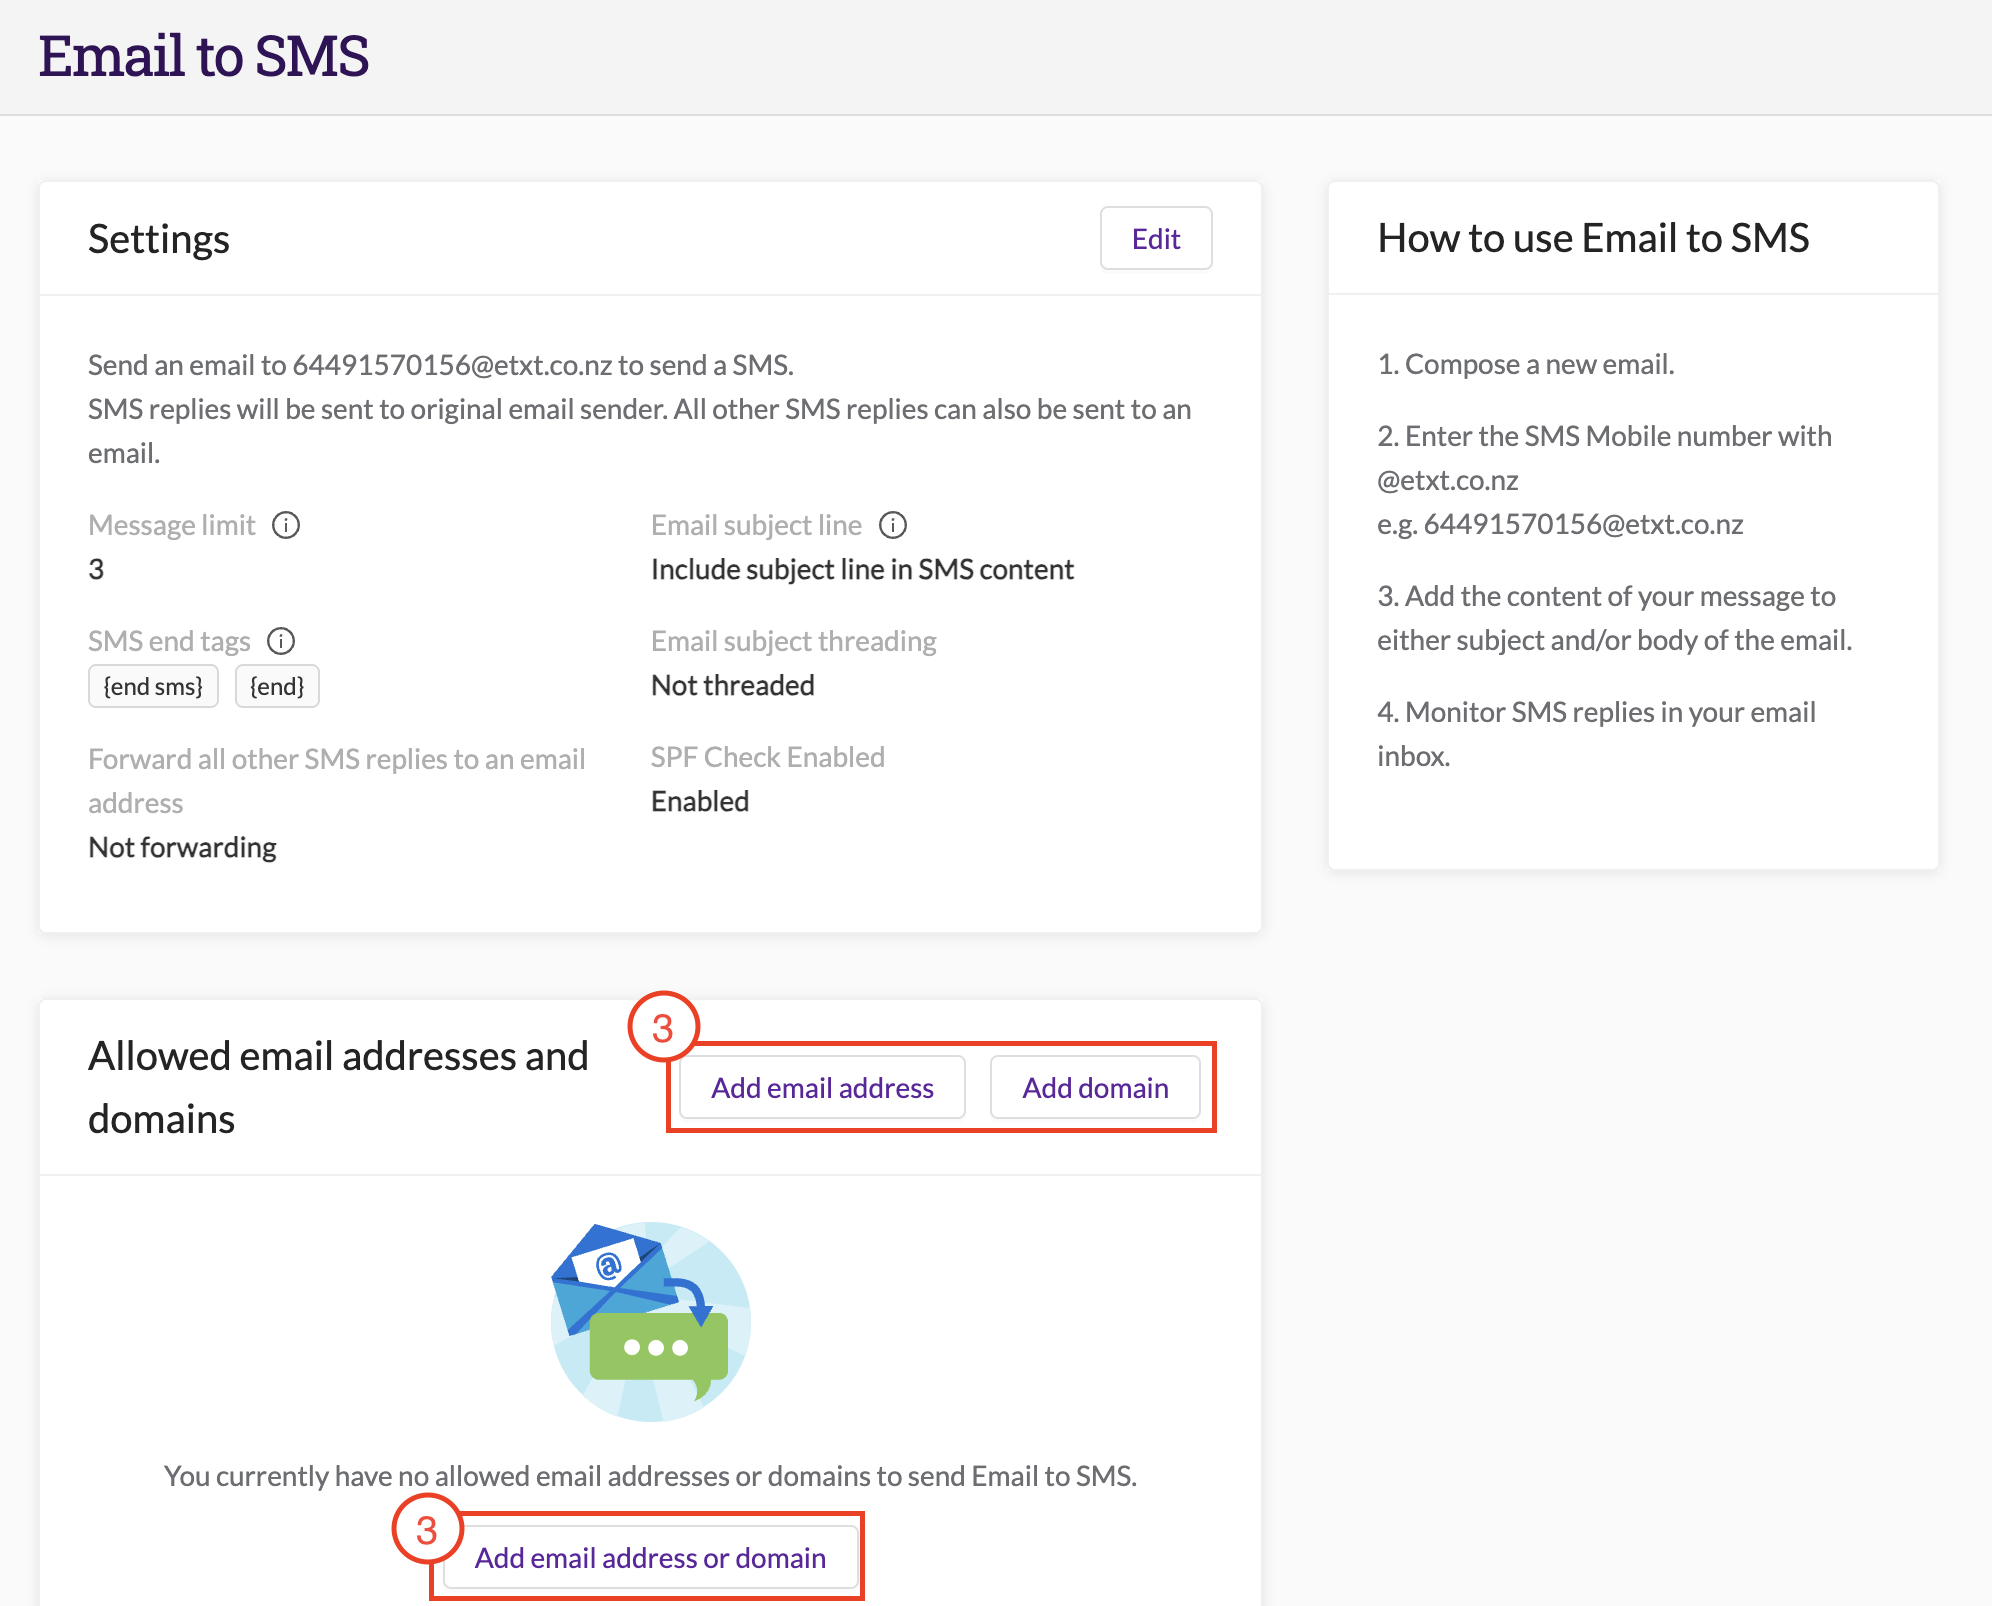The image size is (1992, 1606).
Task: Click the 'Not threaded' value
Action: [733, 686]
